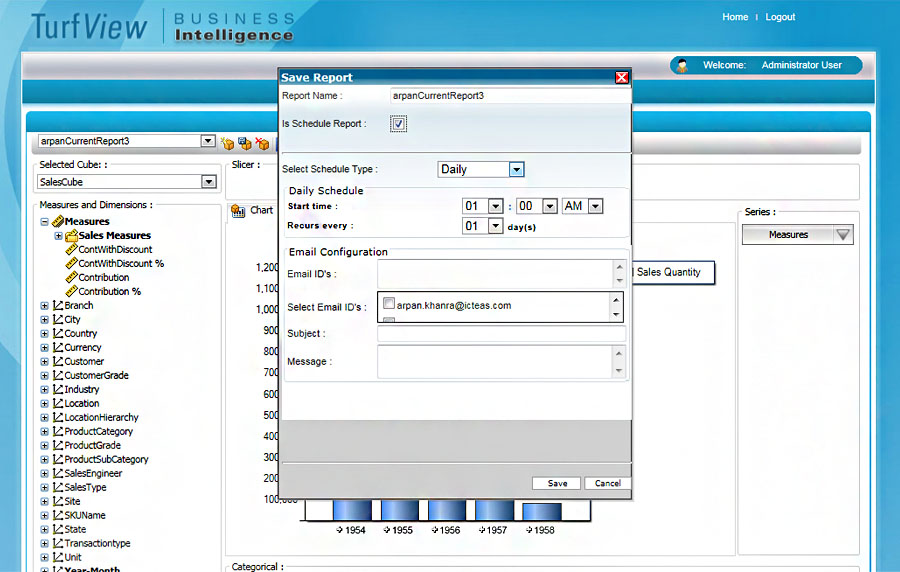This screenshot has height=572, width=900.
Task: Click the State dimension axis icon
Action: click(58, 529)
